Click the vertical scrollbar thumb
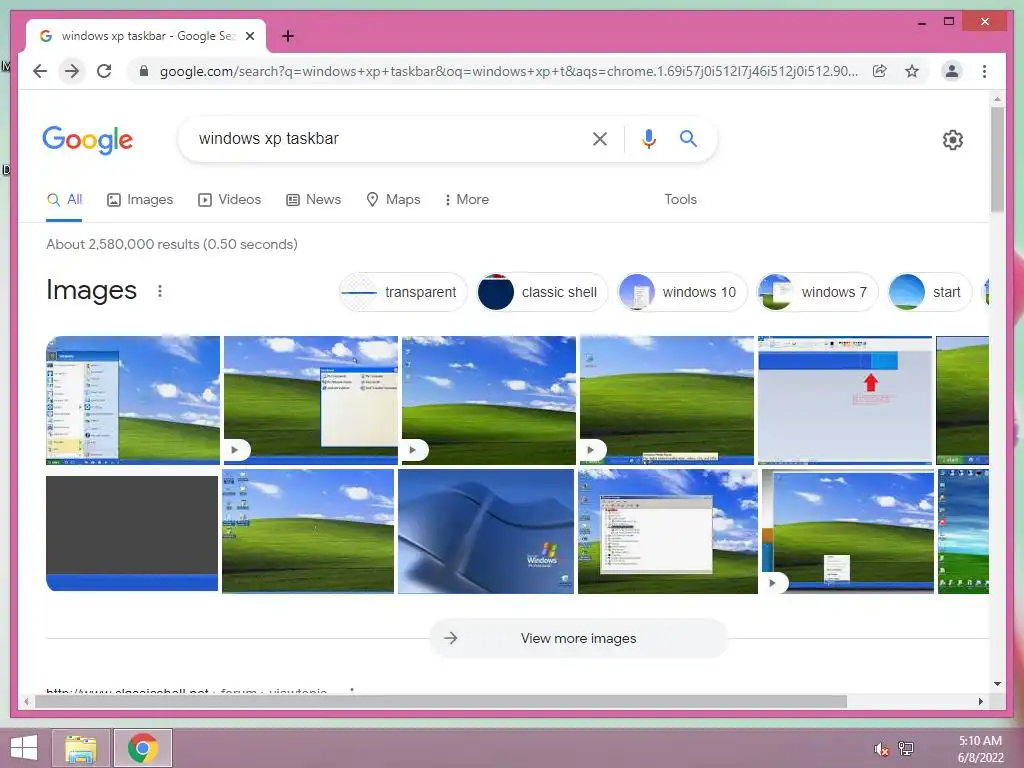1024x768 pixels. (x=997, y=159)
